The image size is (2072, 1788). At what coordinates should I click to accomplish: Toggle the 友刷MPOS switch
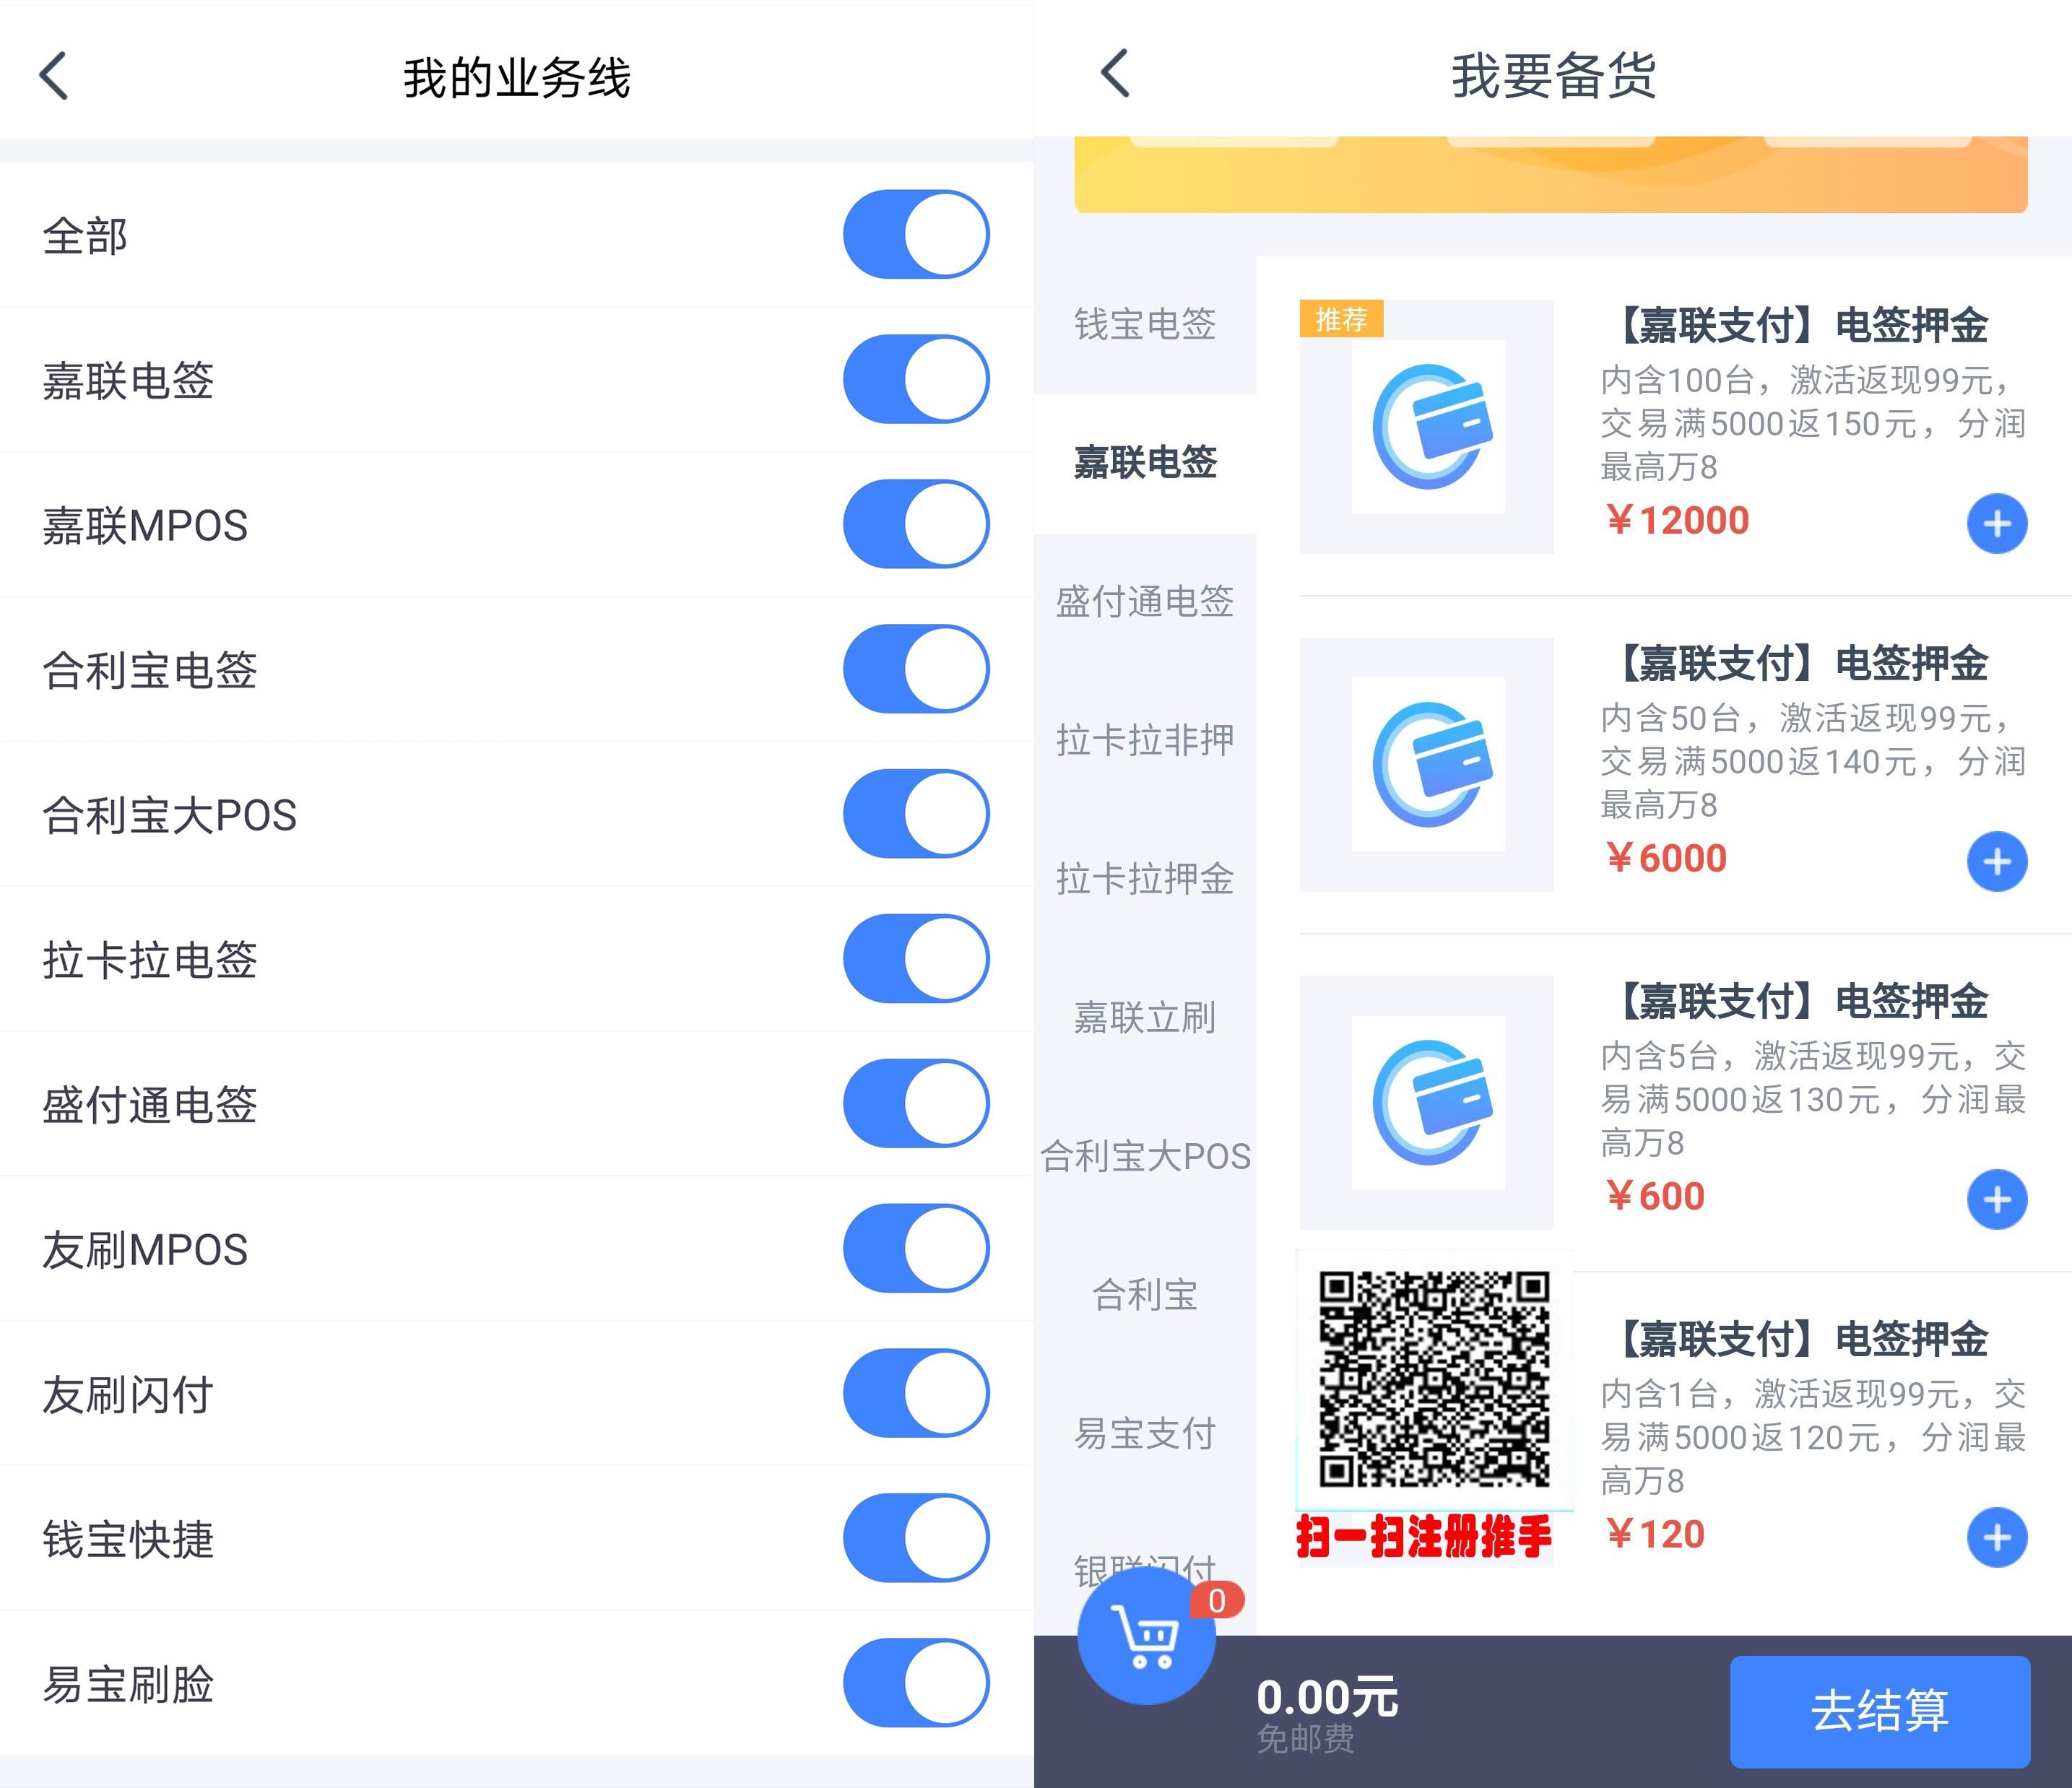tap(916, 1248)
